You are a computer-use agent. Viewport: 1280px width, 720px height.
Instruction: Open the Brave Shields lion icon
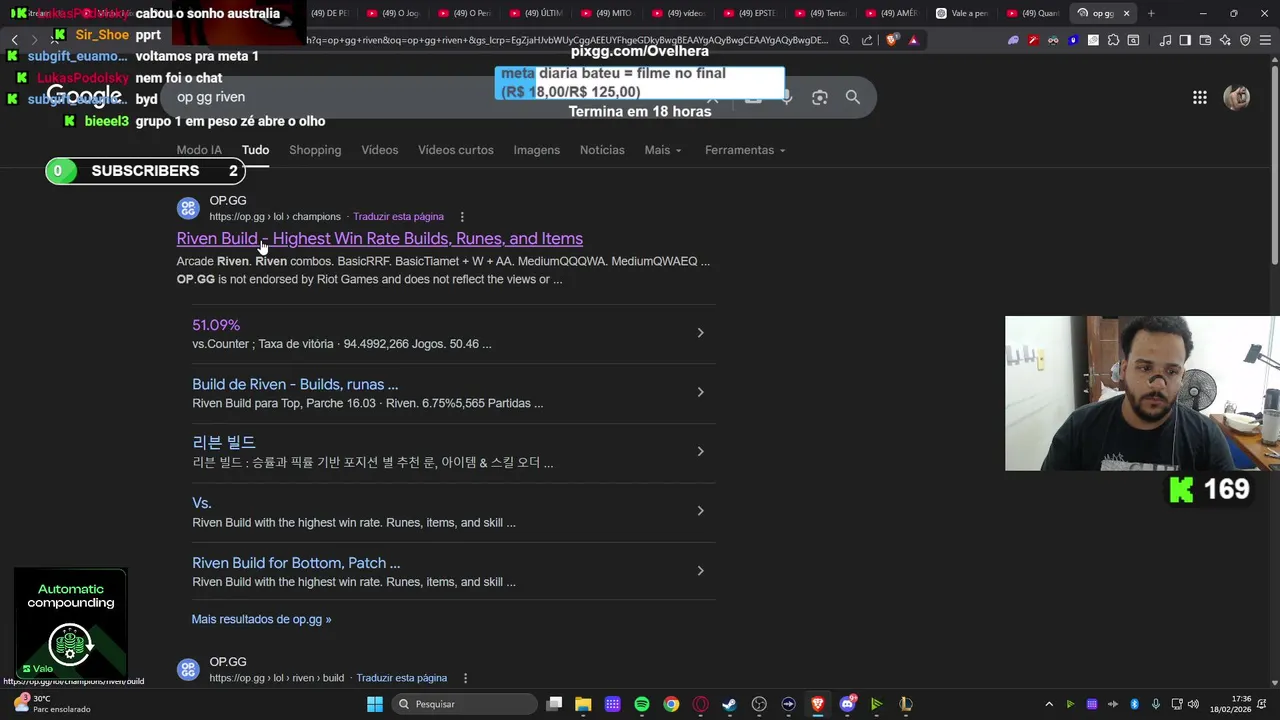point(892,40)
